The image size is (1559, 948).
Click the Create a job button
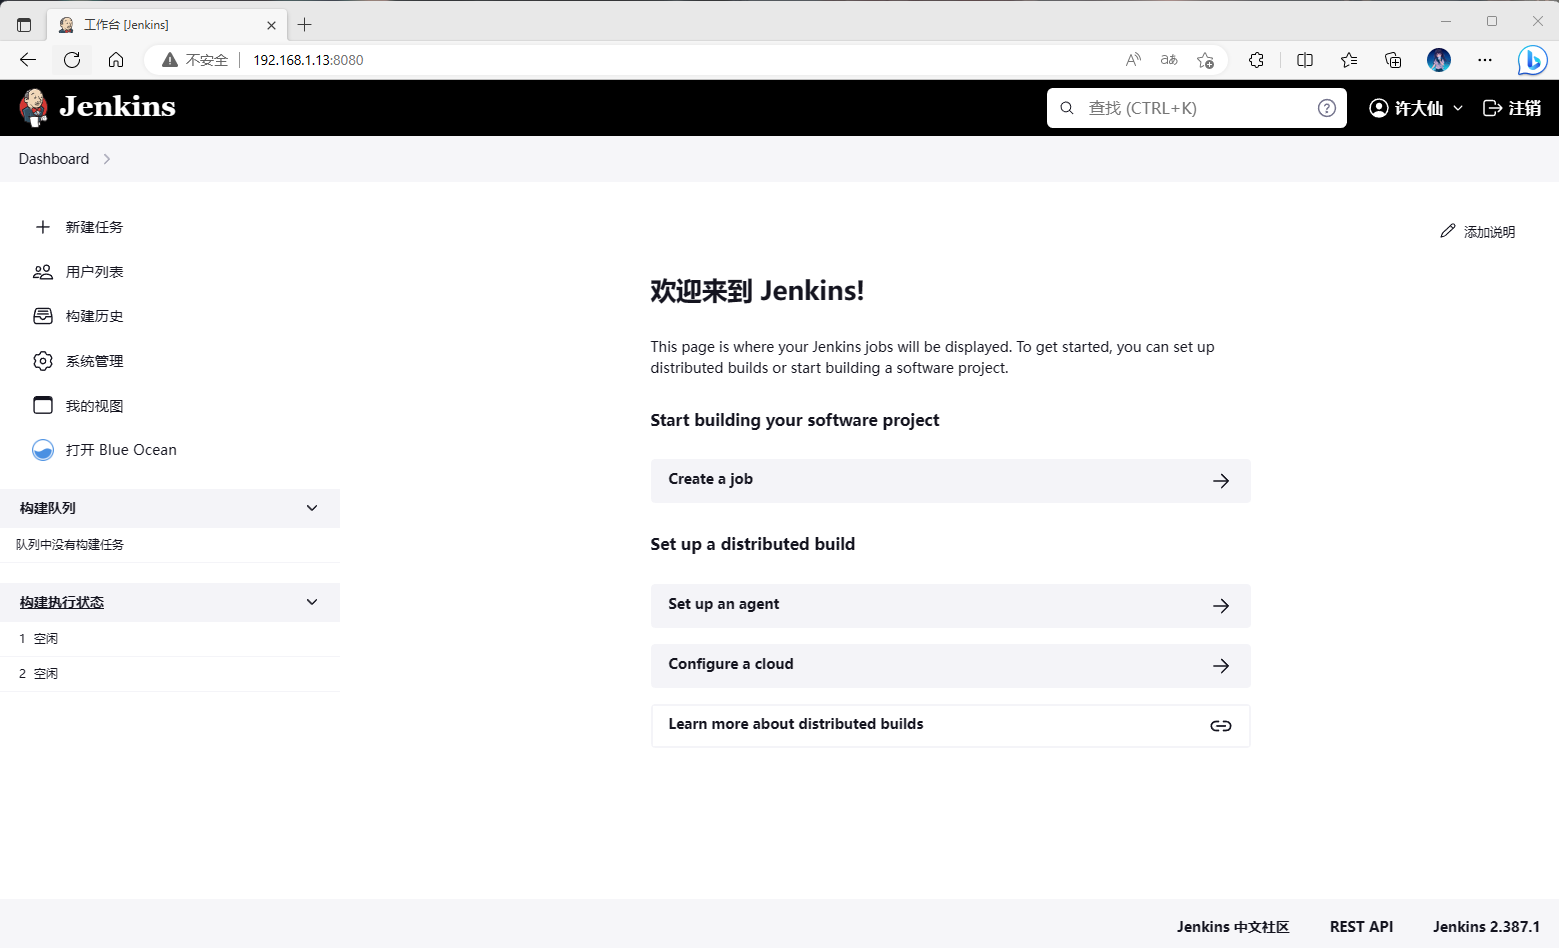tap(950, 481)
